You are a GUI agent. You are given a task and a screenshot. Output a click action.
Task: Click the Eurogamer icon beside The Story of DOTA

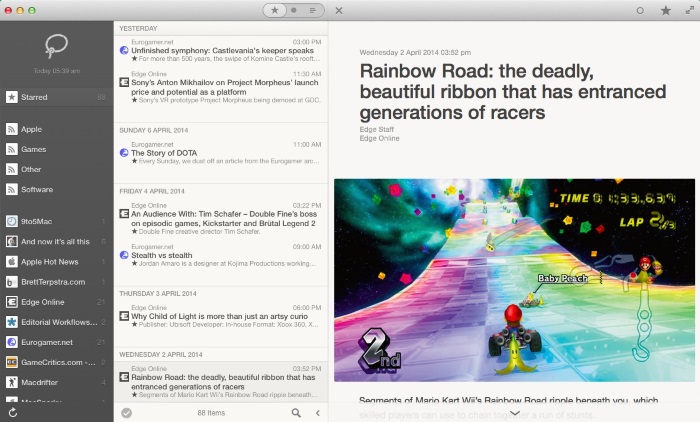(x=124, y=153)
